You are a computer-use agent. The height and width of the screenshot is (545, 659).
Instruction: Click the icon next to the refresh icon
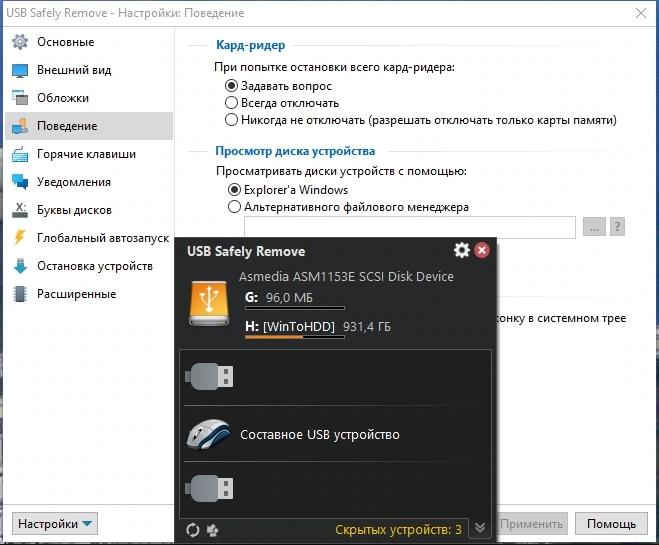[x=213, y=530]
